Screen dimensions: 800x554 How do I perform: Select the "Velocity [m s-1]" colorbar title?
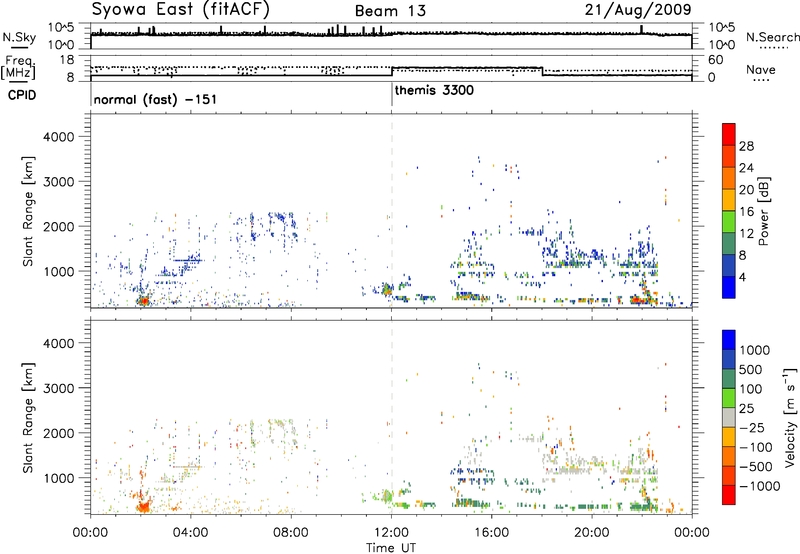click(x=790, y=417)
